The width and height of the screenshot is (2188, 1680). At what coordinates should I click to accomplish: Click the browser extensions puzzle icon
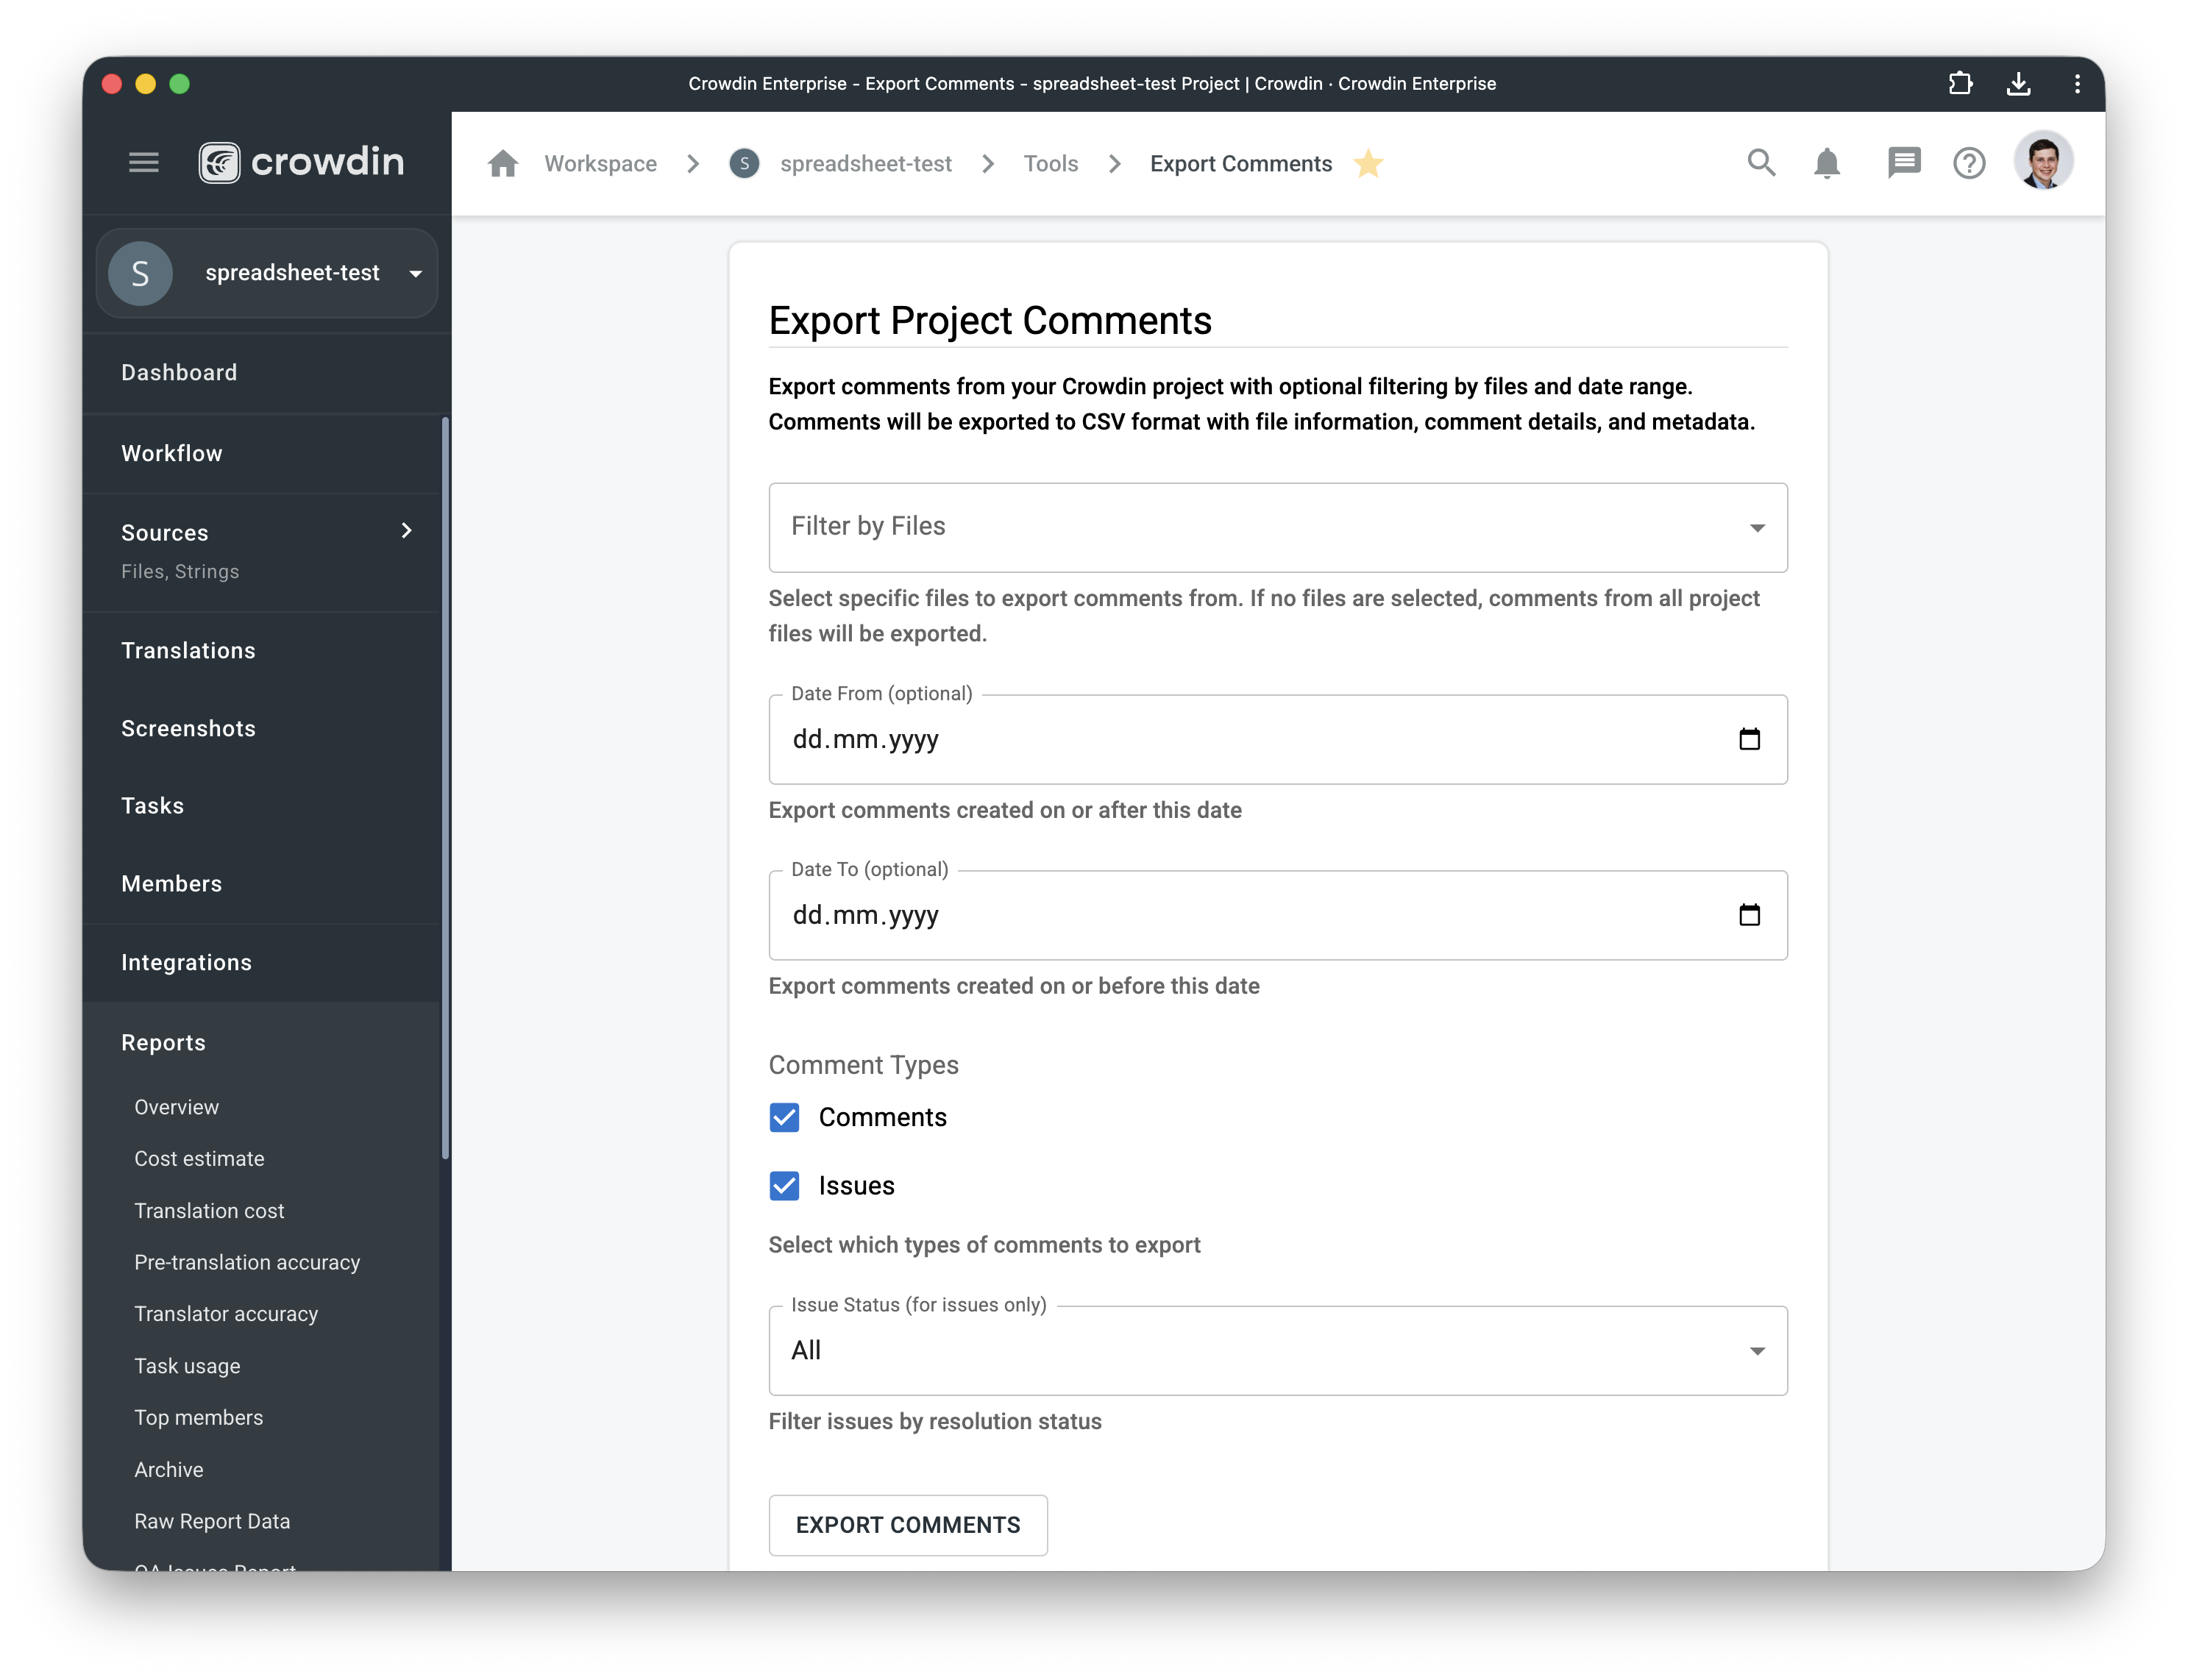(x=1961, y=84)
